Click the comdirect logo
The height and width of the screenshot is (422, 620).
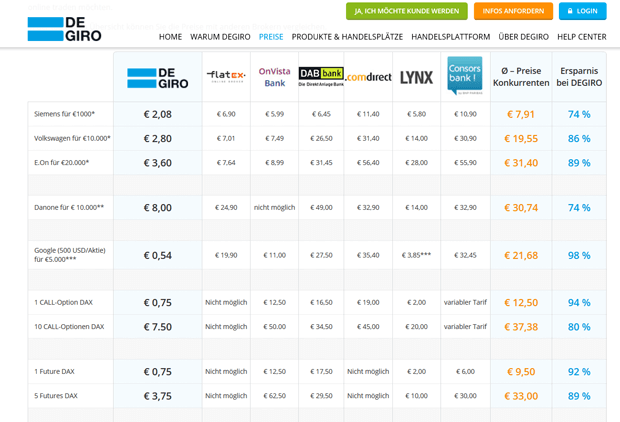coord(368,77)
